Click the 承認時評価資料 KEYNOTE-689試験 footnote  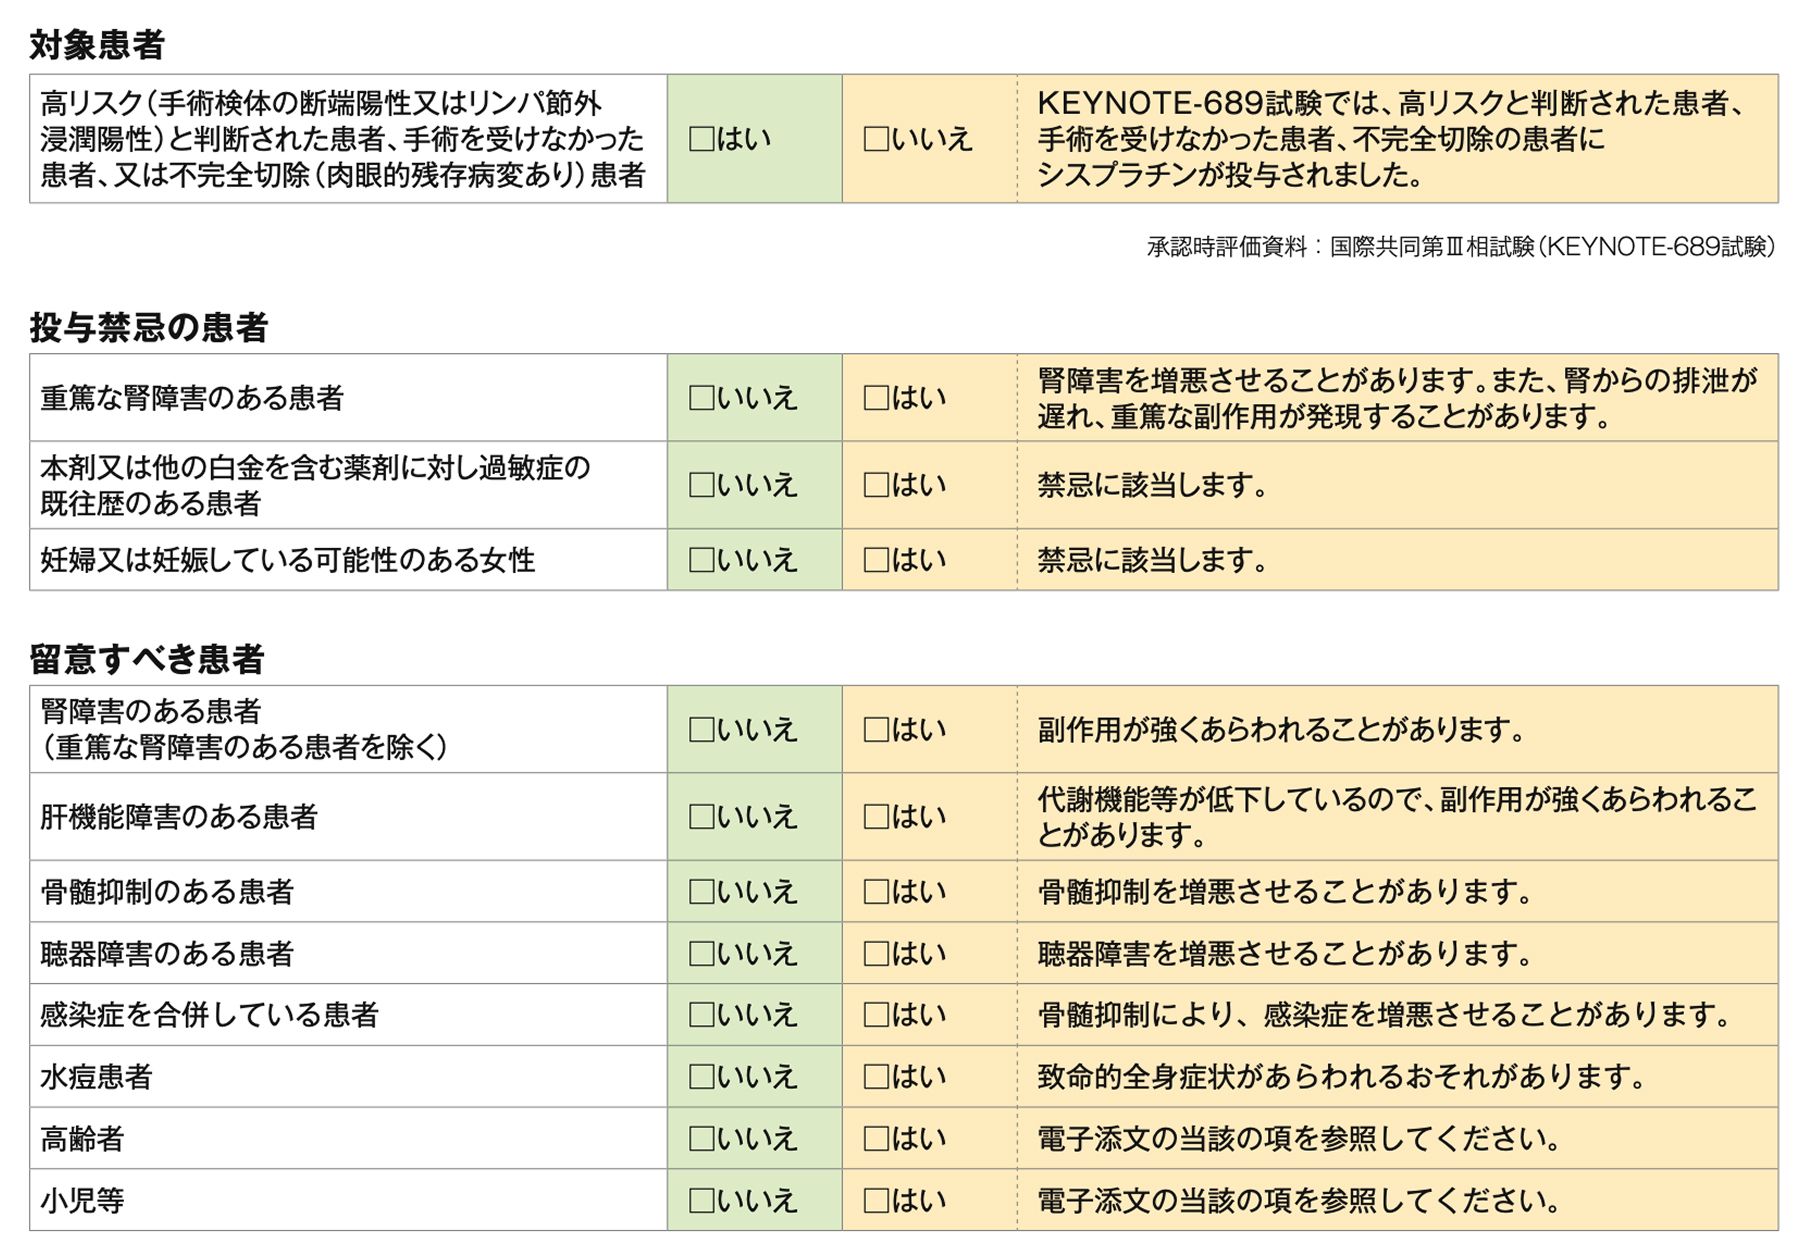coord(1461,247)
